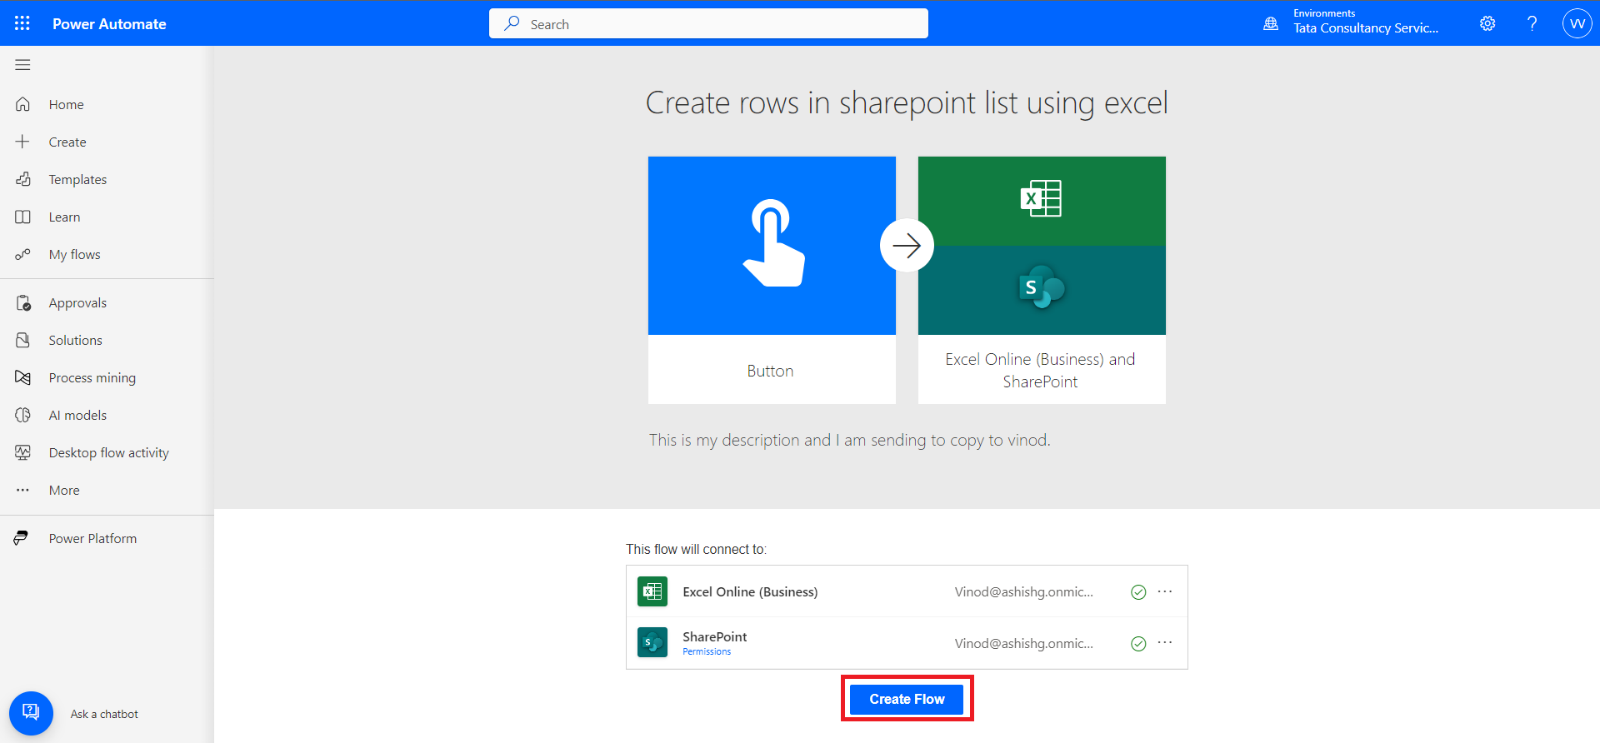
Task: Open the Ask a chatbot bubble
Action: click(31, 713)
